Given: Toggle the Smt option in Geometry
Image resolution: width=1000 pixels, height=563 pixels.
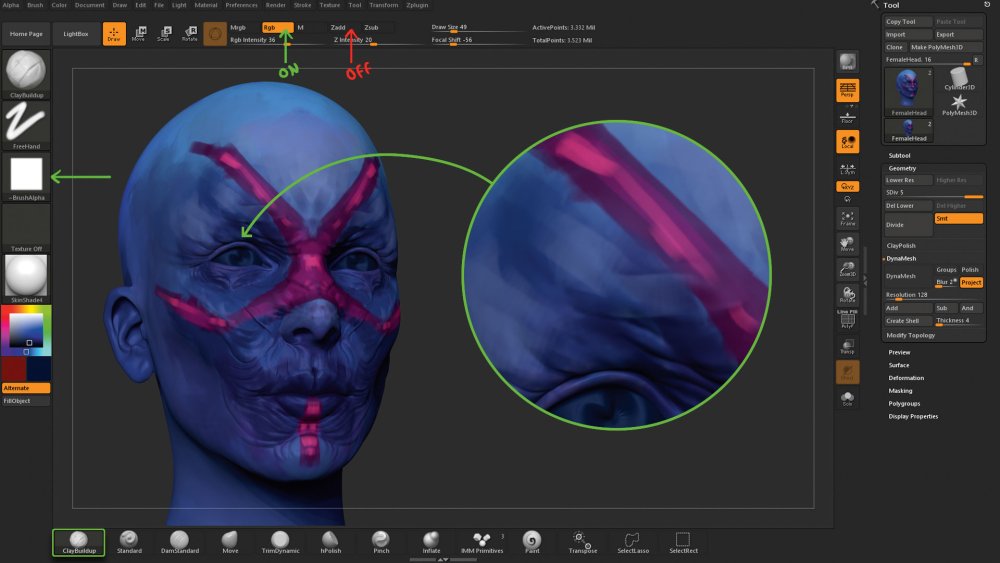Looking at the screenshot, I should 958,218.
